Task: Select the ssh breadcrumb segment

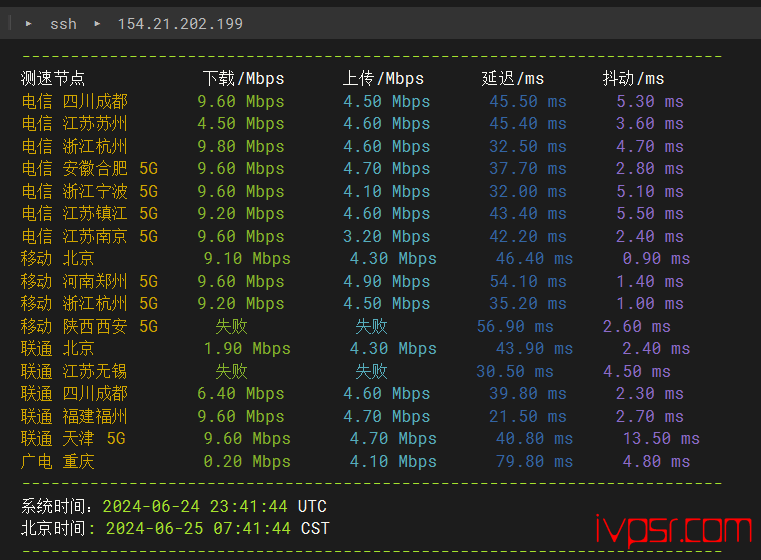Action: 63,23
